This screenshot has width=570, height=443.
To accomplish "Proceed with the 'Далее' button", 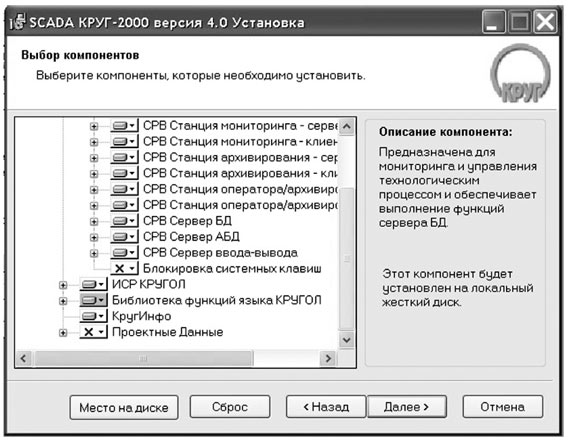I will [407, 407].
